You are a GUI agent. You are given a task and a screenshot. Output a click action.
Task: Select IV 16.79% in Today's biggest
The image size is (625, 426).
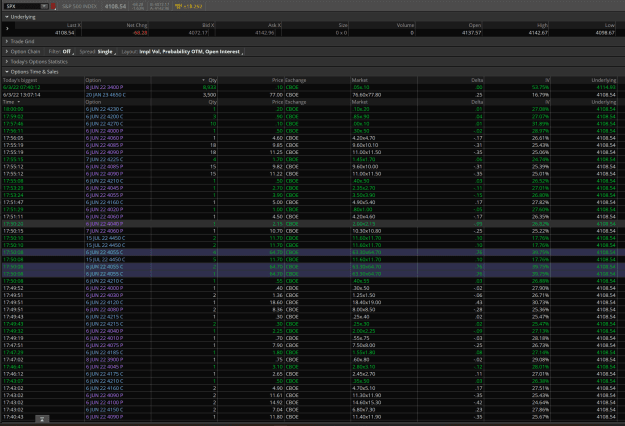click(541, 95)
